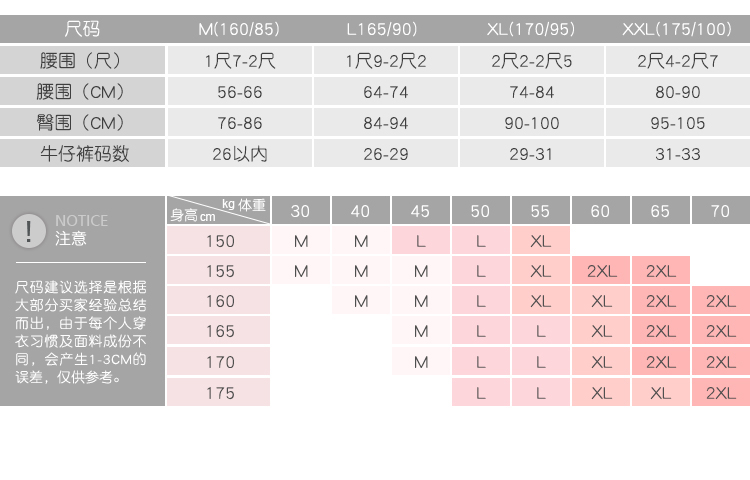Click the 身高cm / kg体重 corner header cell
Viewport: 750px width, 480px height.
pyautogui.click(x=219, y=211)
